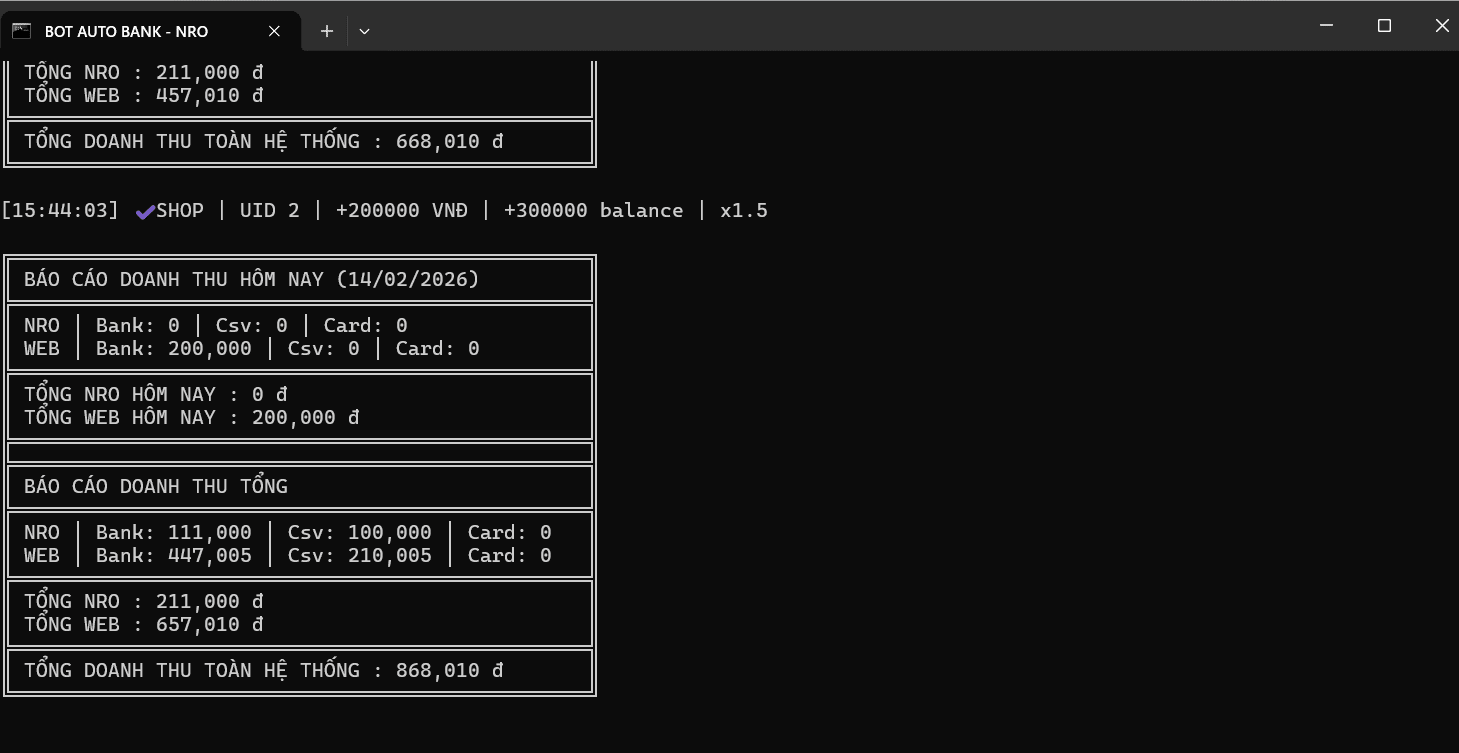The width and height of the screenshot is (1459, 753).
Task: Click the text "+200000 VNĐ"
Action: [x=402, y=210]
